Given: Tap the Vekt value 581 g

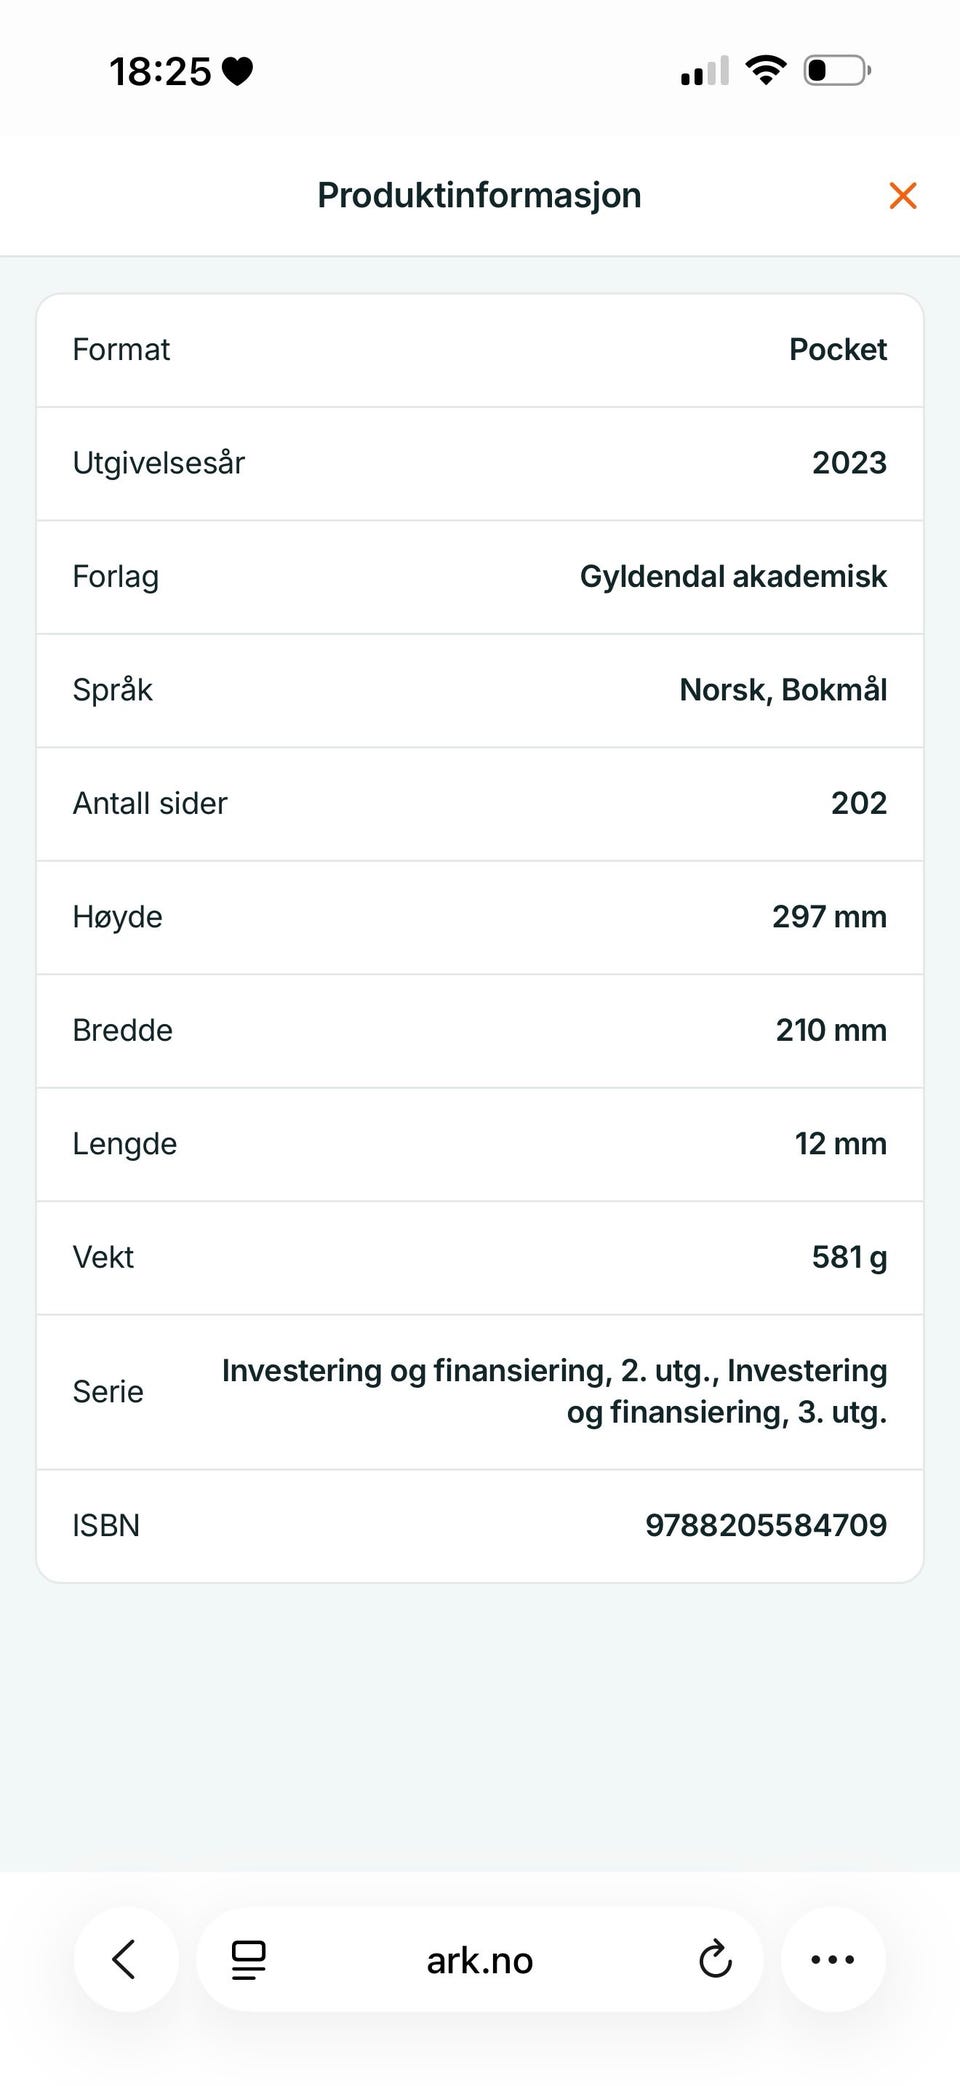Looking at the screenshot, I should [849, 1257].
